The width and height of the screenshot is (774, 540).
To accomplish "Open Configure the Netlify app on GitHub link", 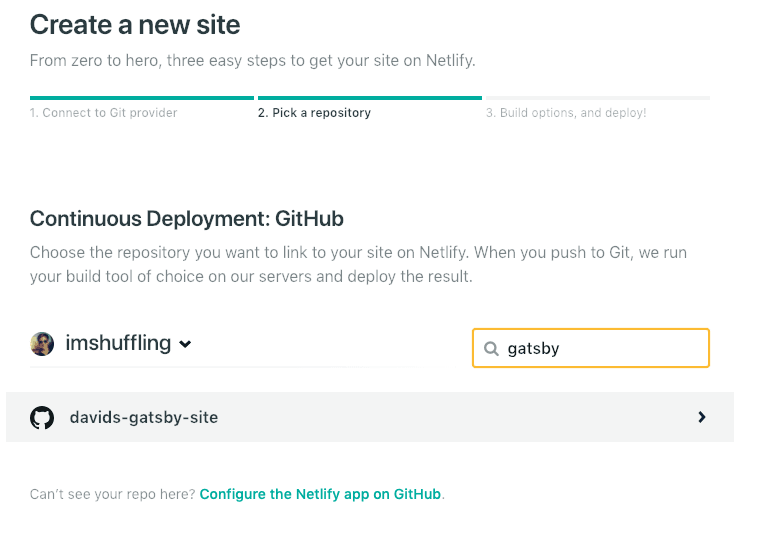I will pyautogui.click(x=320, y=494).
